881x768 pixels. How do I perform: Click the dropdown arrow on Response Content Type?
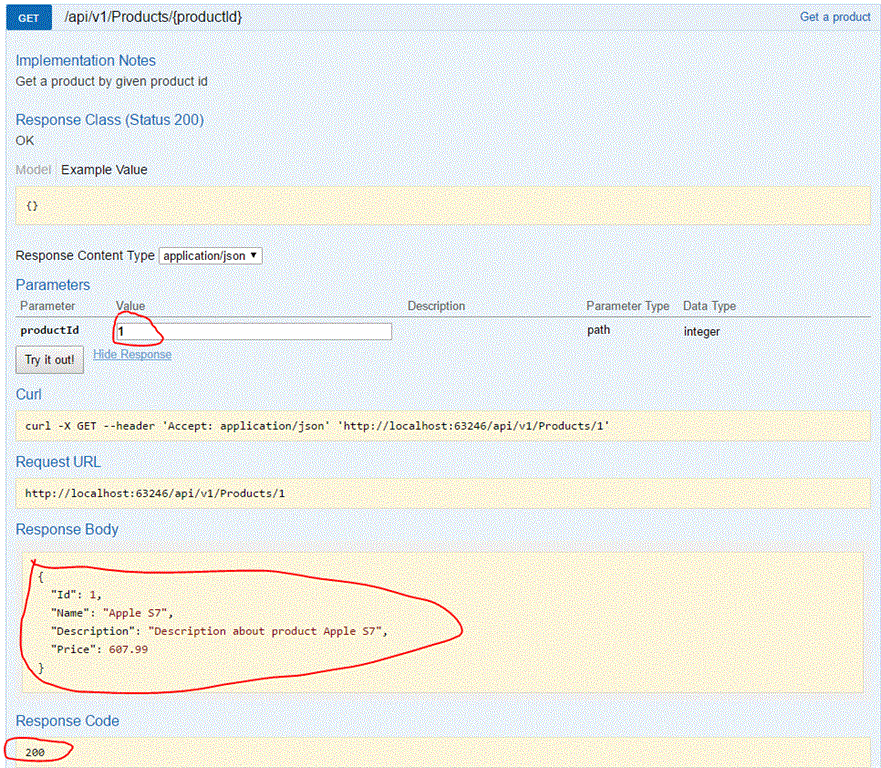[251, 255]
